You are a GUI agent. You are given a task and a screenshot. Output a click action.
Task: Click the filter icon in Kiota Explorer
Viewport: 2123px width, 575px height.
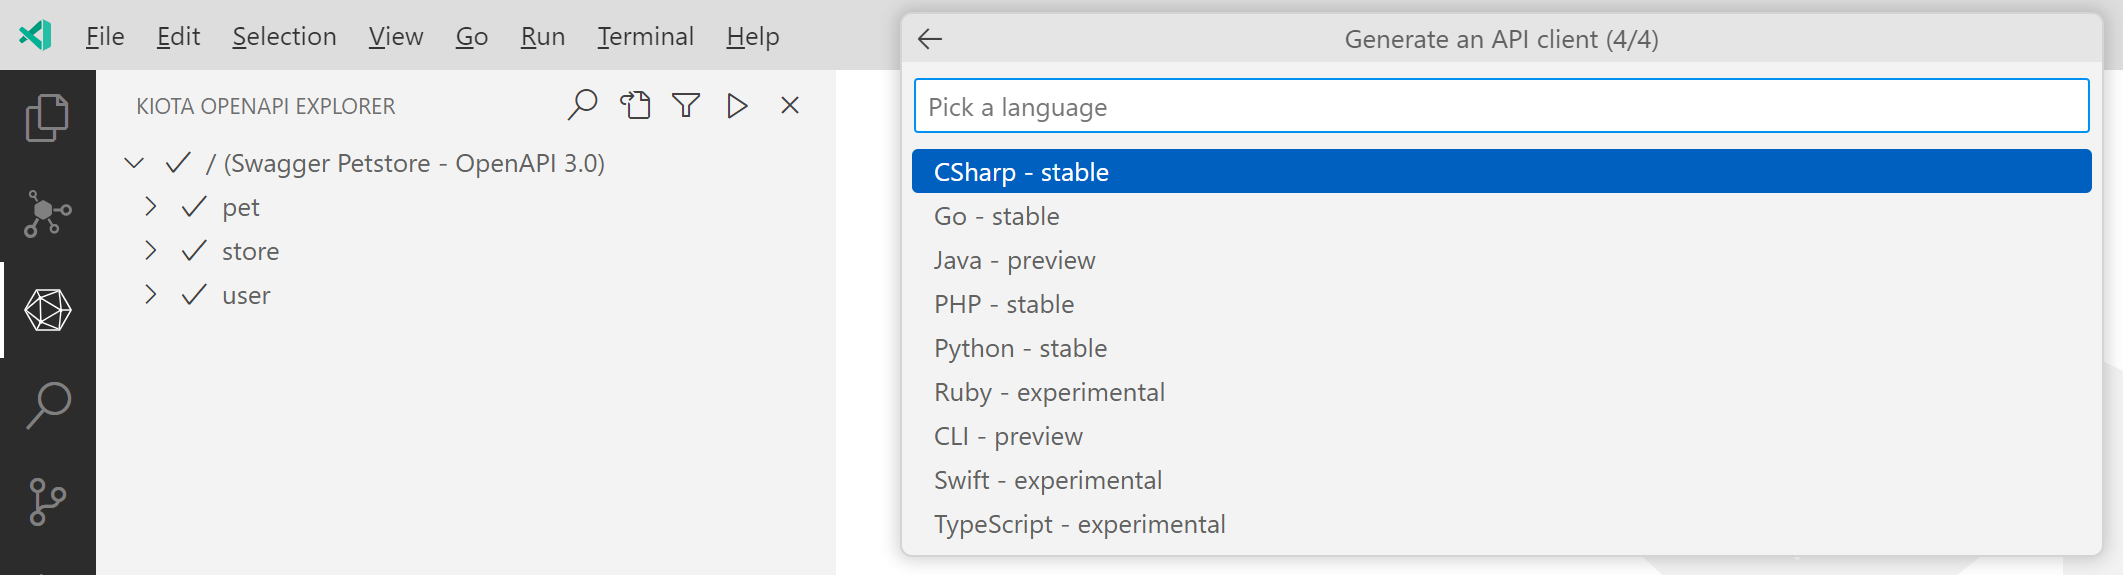click(686, 105)
